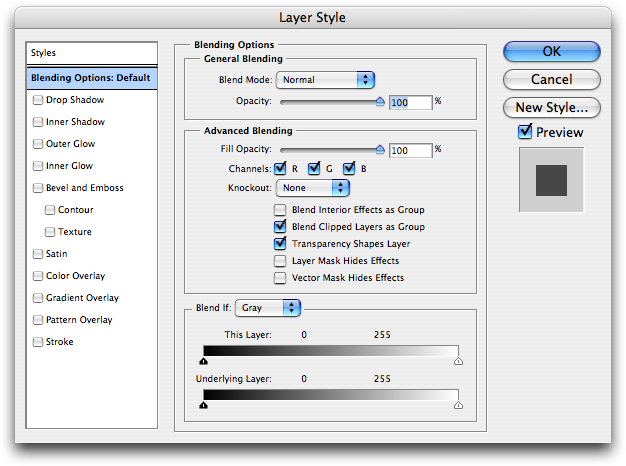
Task: Open the Outer Glow settings label
Action: (71, 144)
